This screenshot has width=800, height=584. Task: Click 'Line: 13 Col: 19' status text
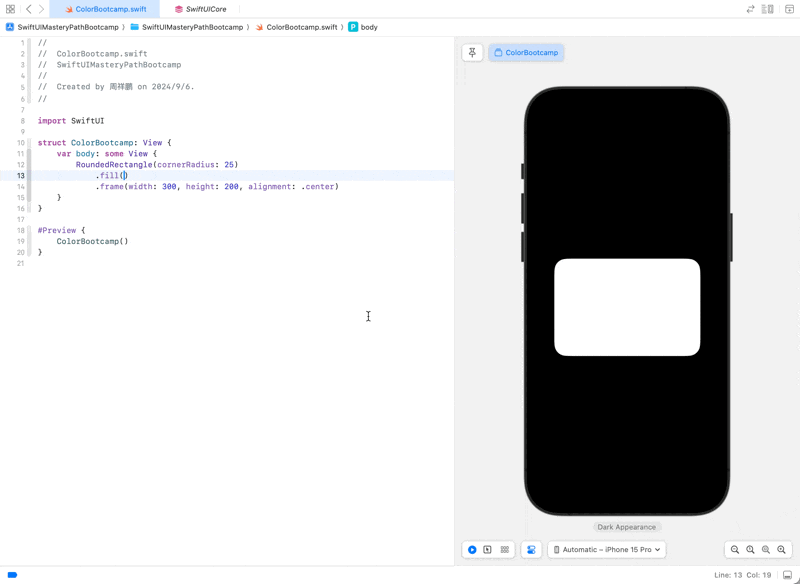[742, 575]
